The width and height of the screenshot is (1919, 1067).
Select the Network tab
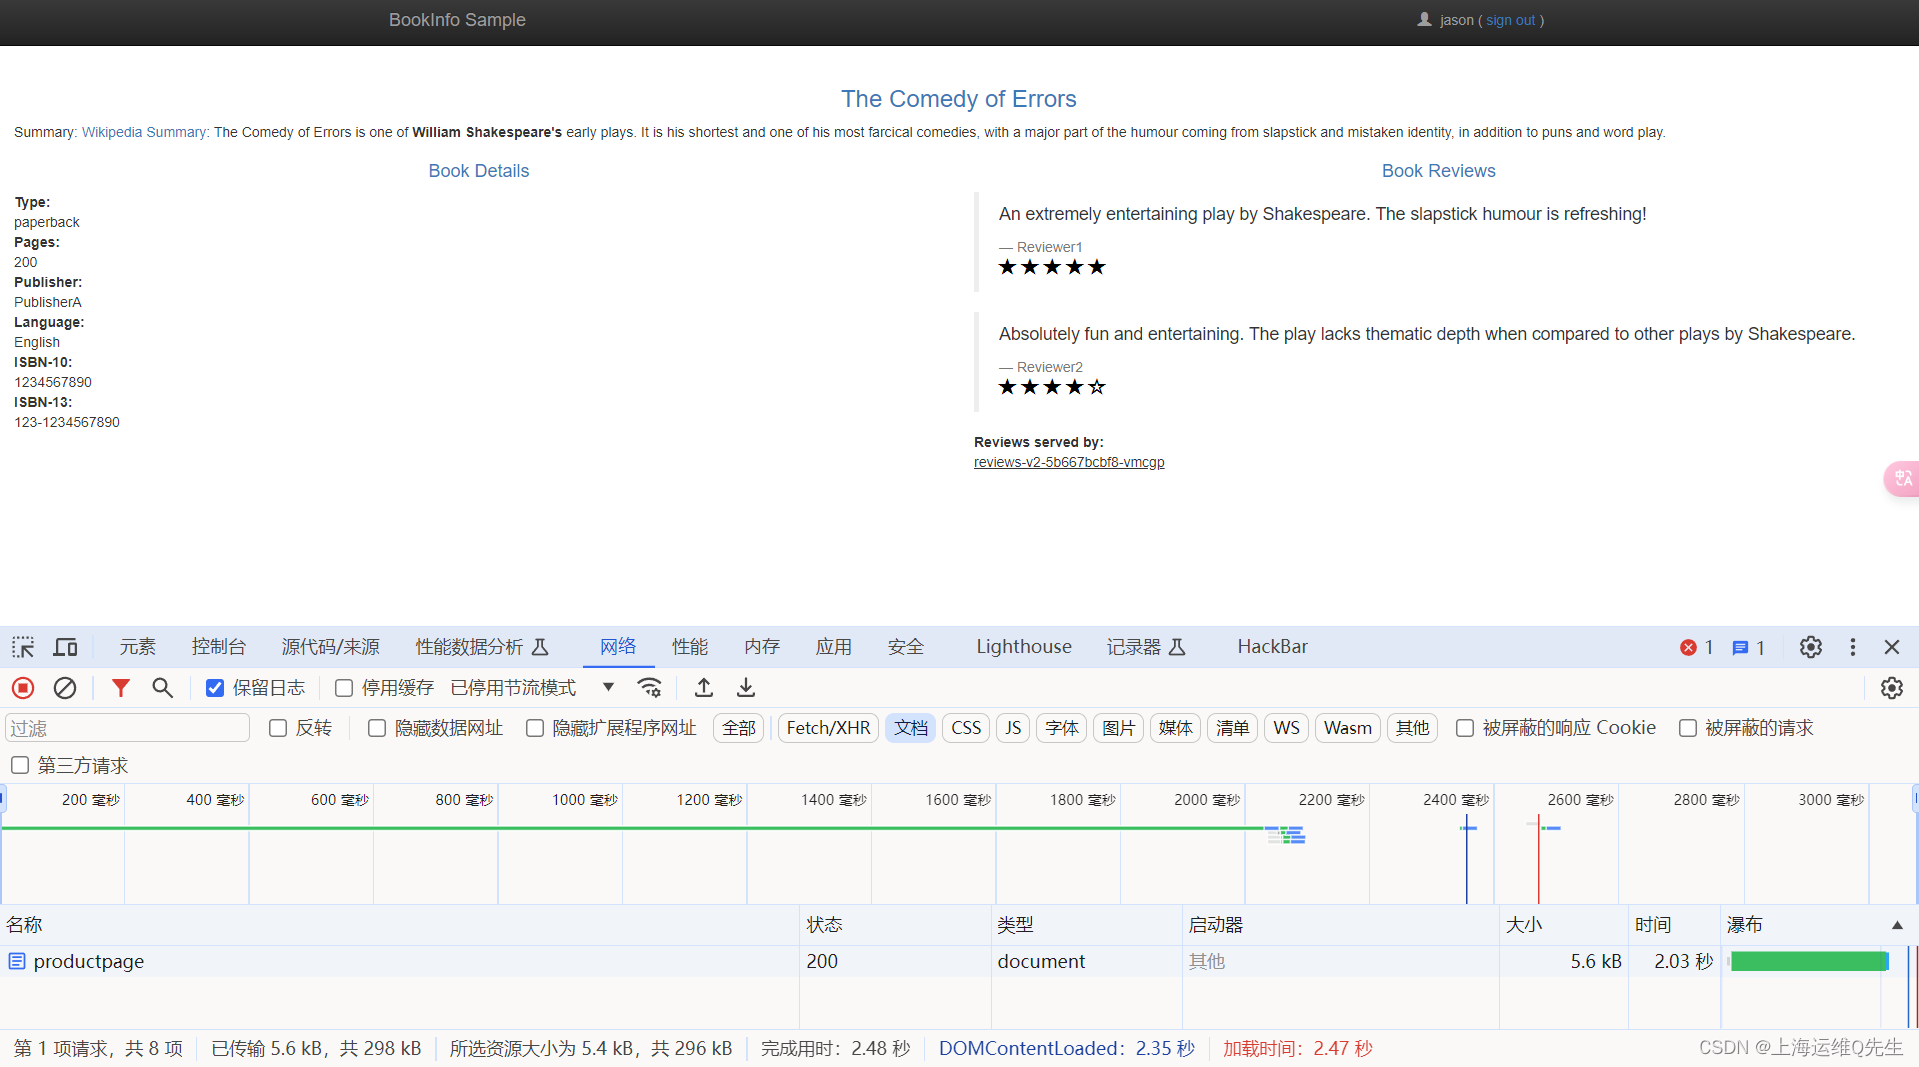(618, 647)
